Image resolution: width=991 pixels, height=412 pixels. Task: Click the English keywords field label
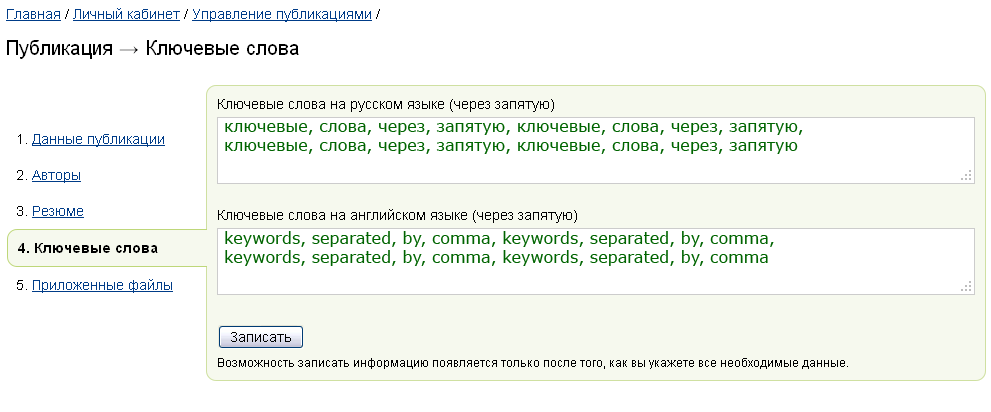point(397,215)
